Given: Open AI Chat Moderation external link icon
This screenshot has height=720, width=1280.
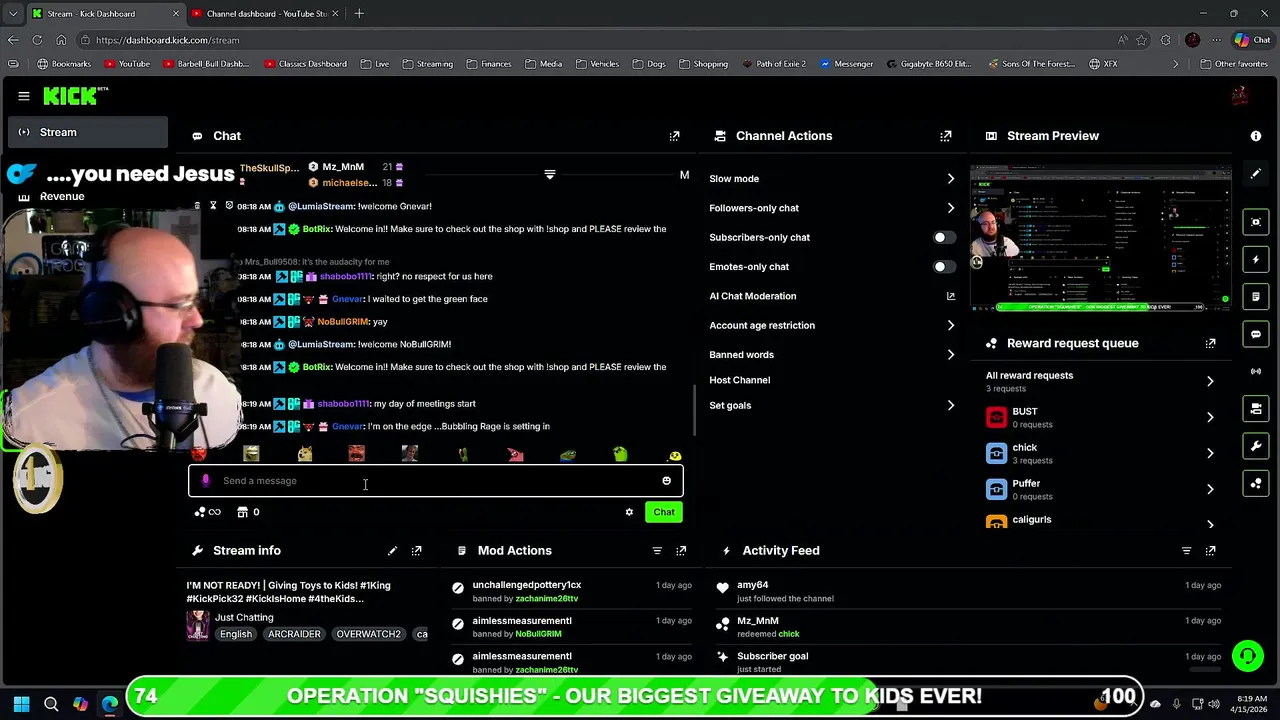Looking at the screenshot, I should click(950, 296).
